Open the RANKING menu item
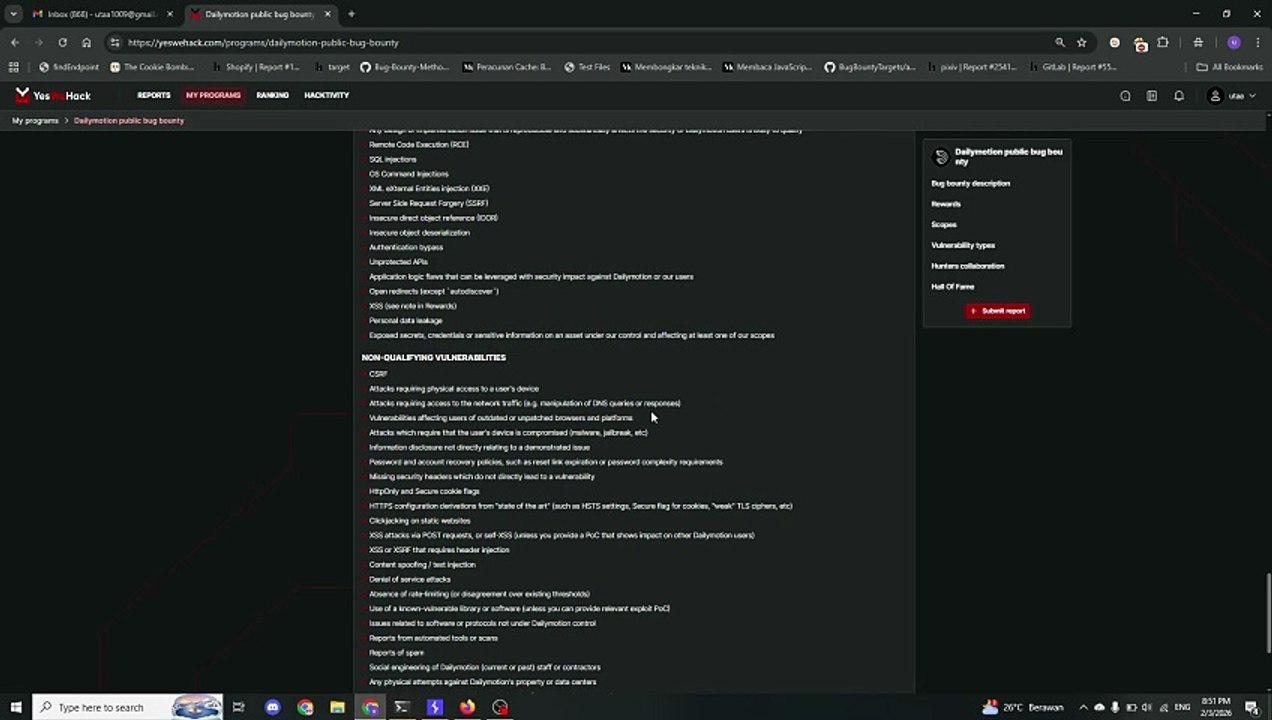 click(x=272, y=95)
